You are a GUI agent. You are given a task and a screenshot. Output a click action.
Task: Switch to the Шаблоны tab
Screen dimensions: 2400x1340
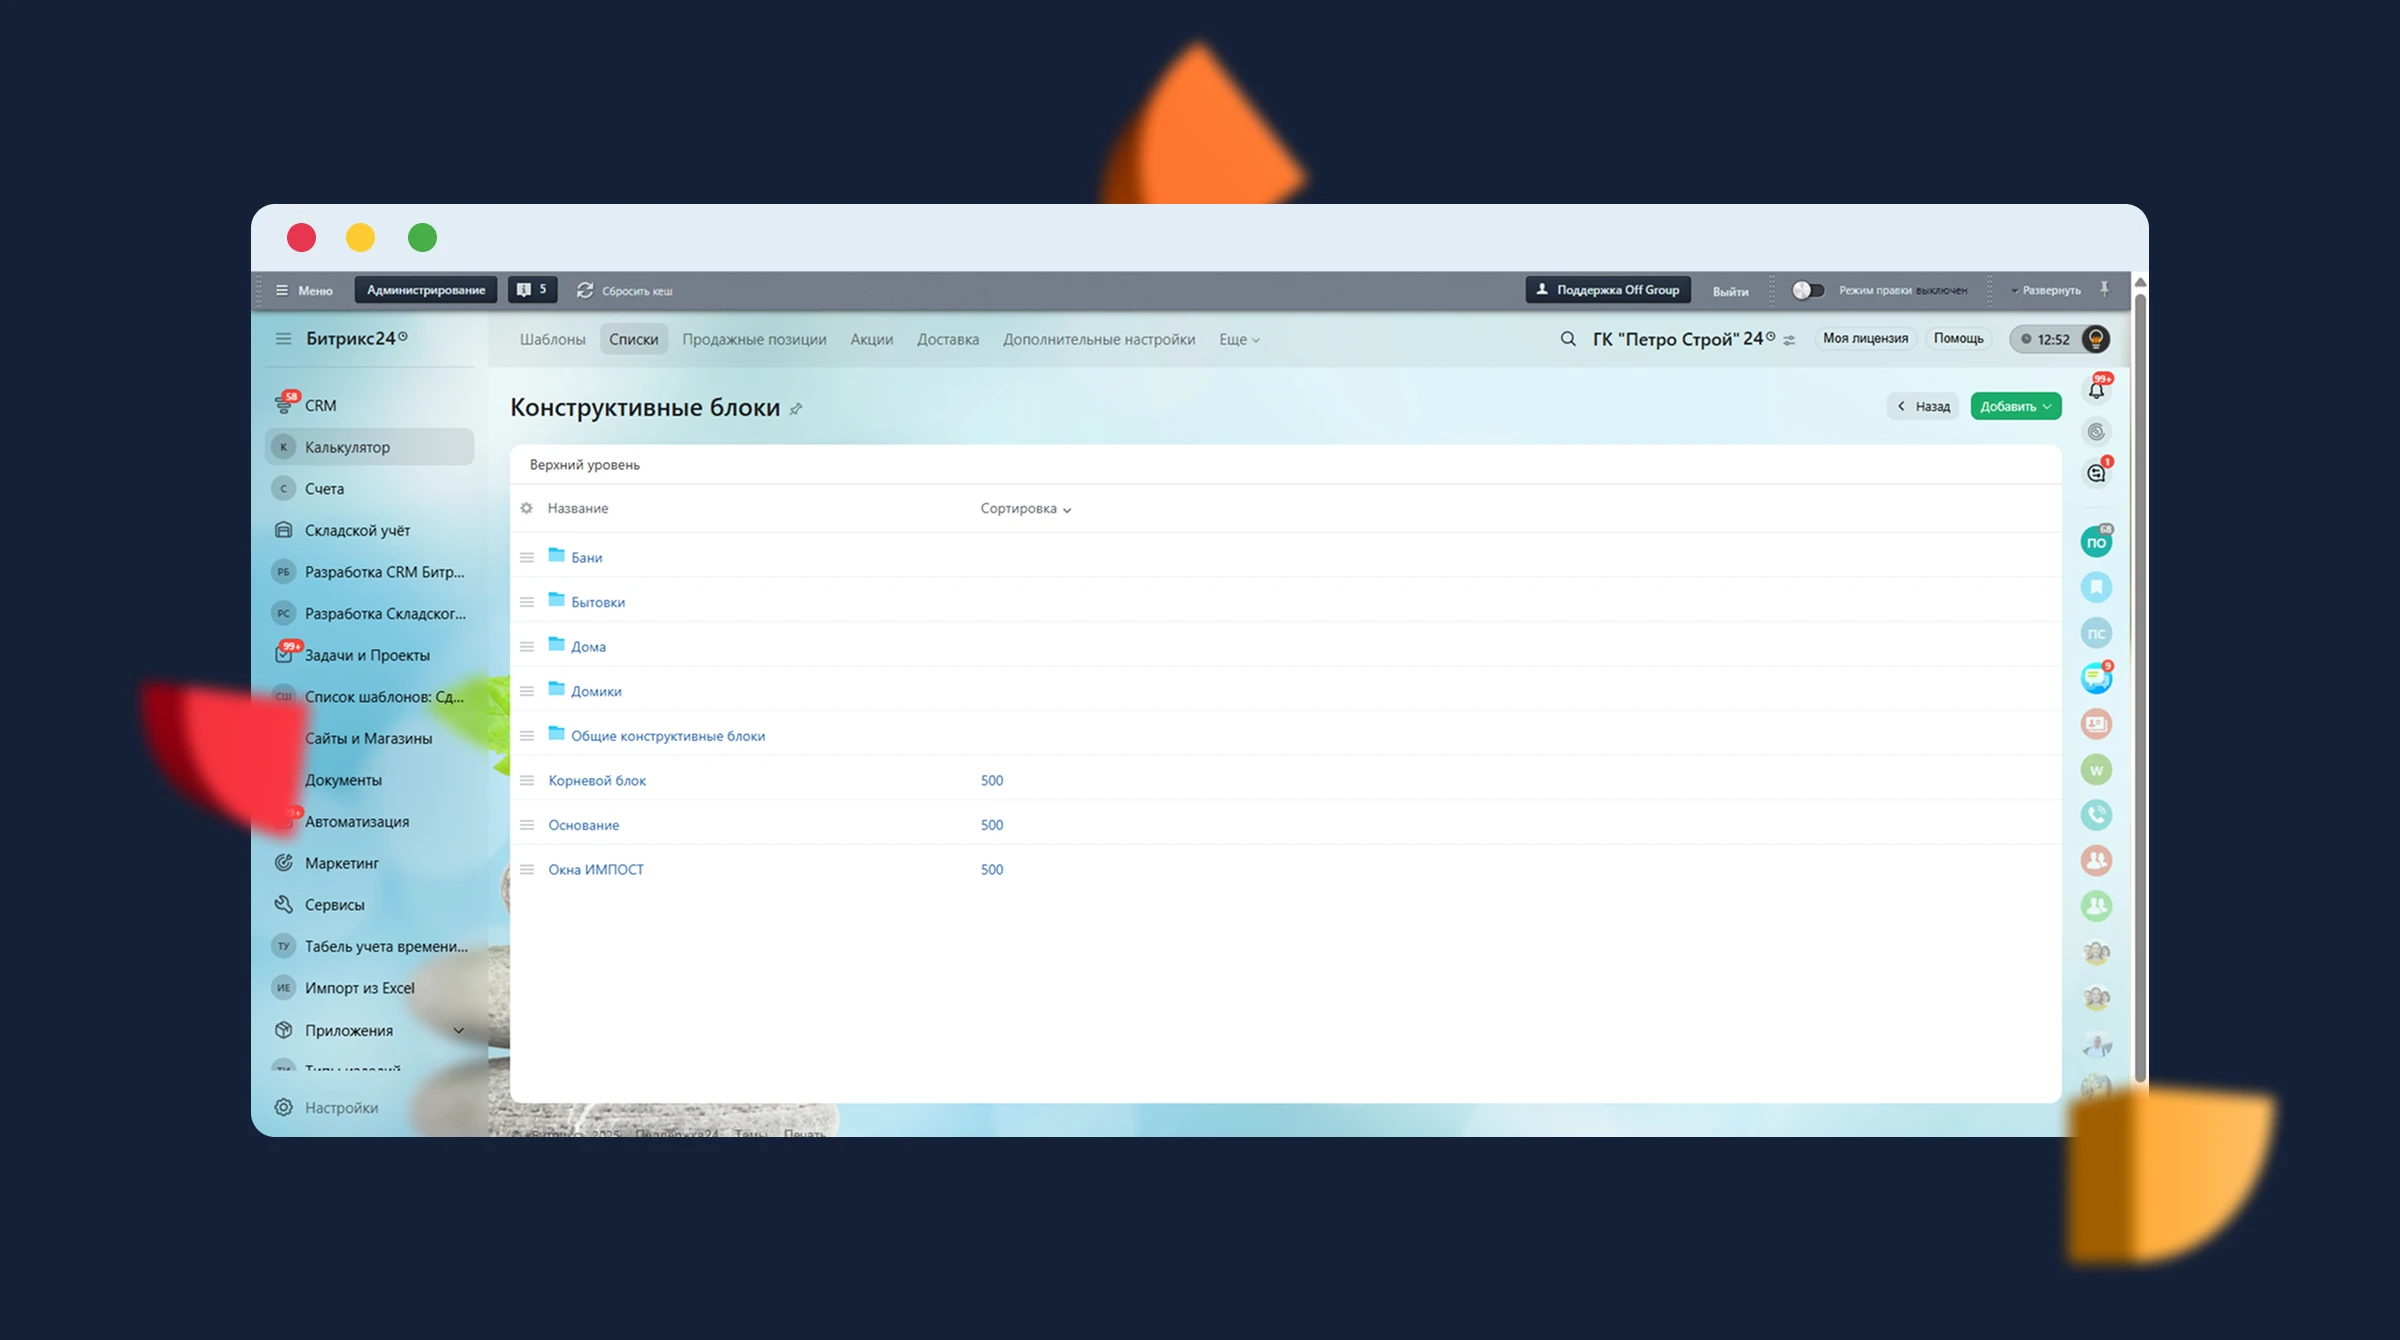click(552, 340)
